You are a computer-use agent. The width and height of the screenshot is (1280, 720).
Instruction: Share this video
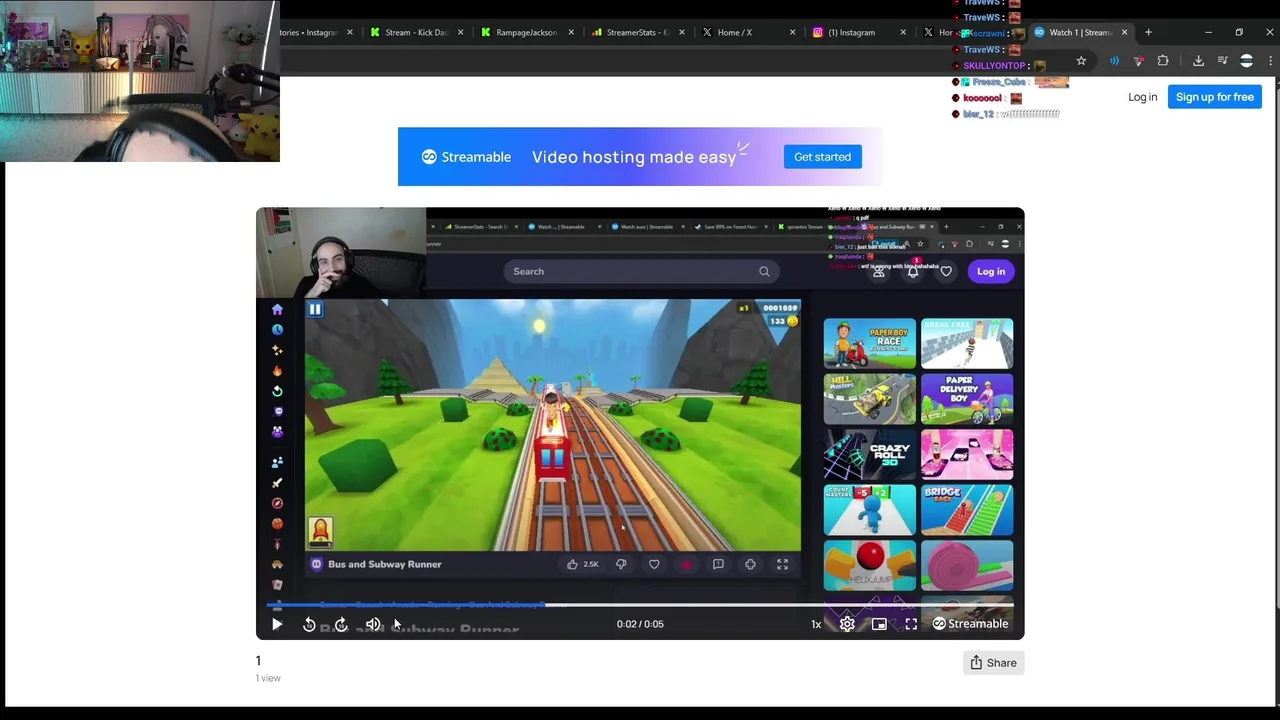(x=993, y=663)
